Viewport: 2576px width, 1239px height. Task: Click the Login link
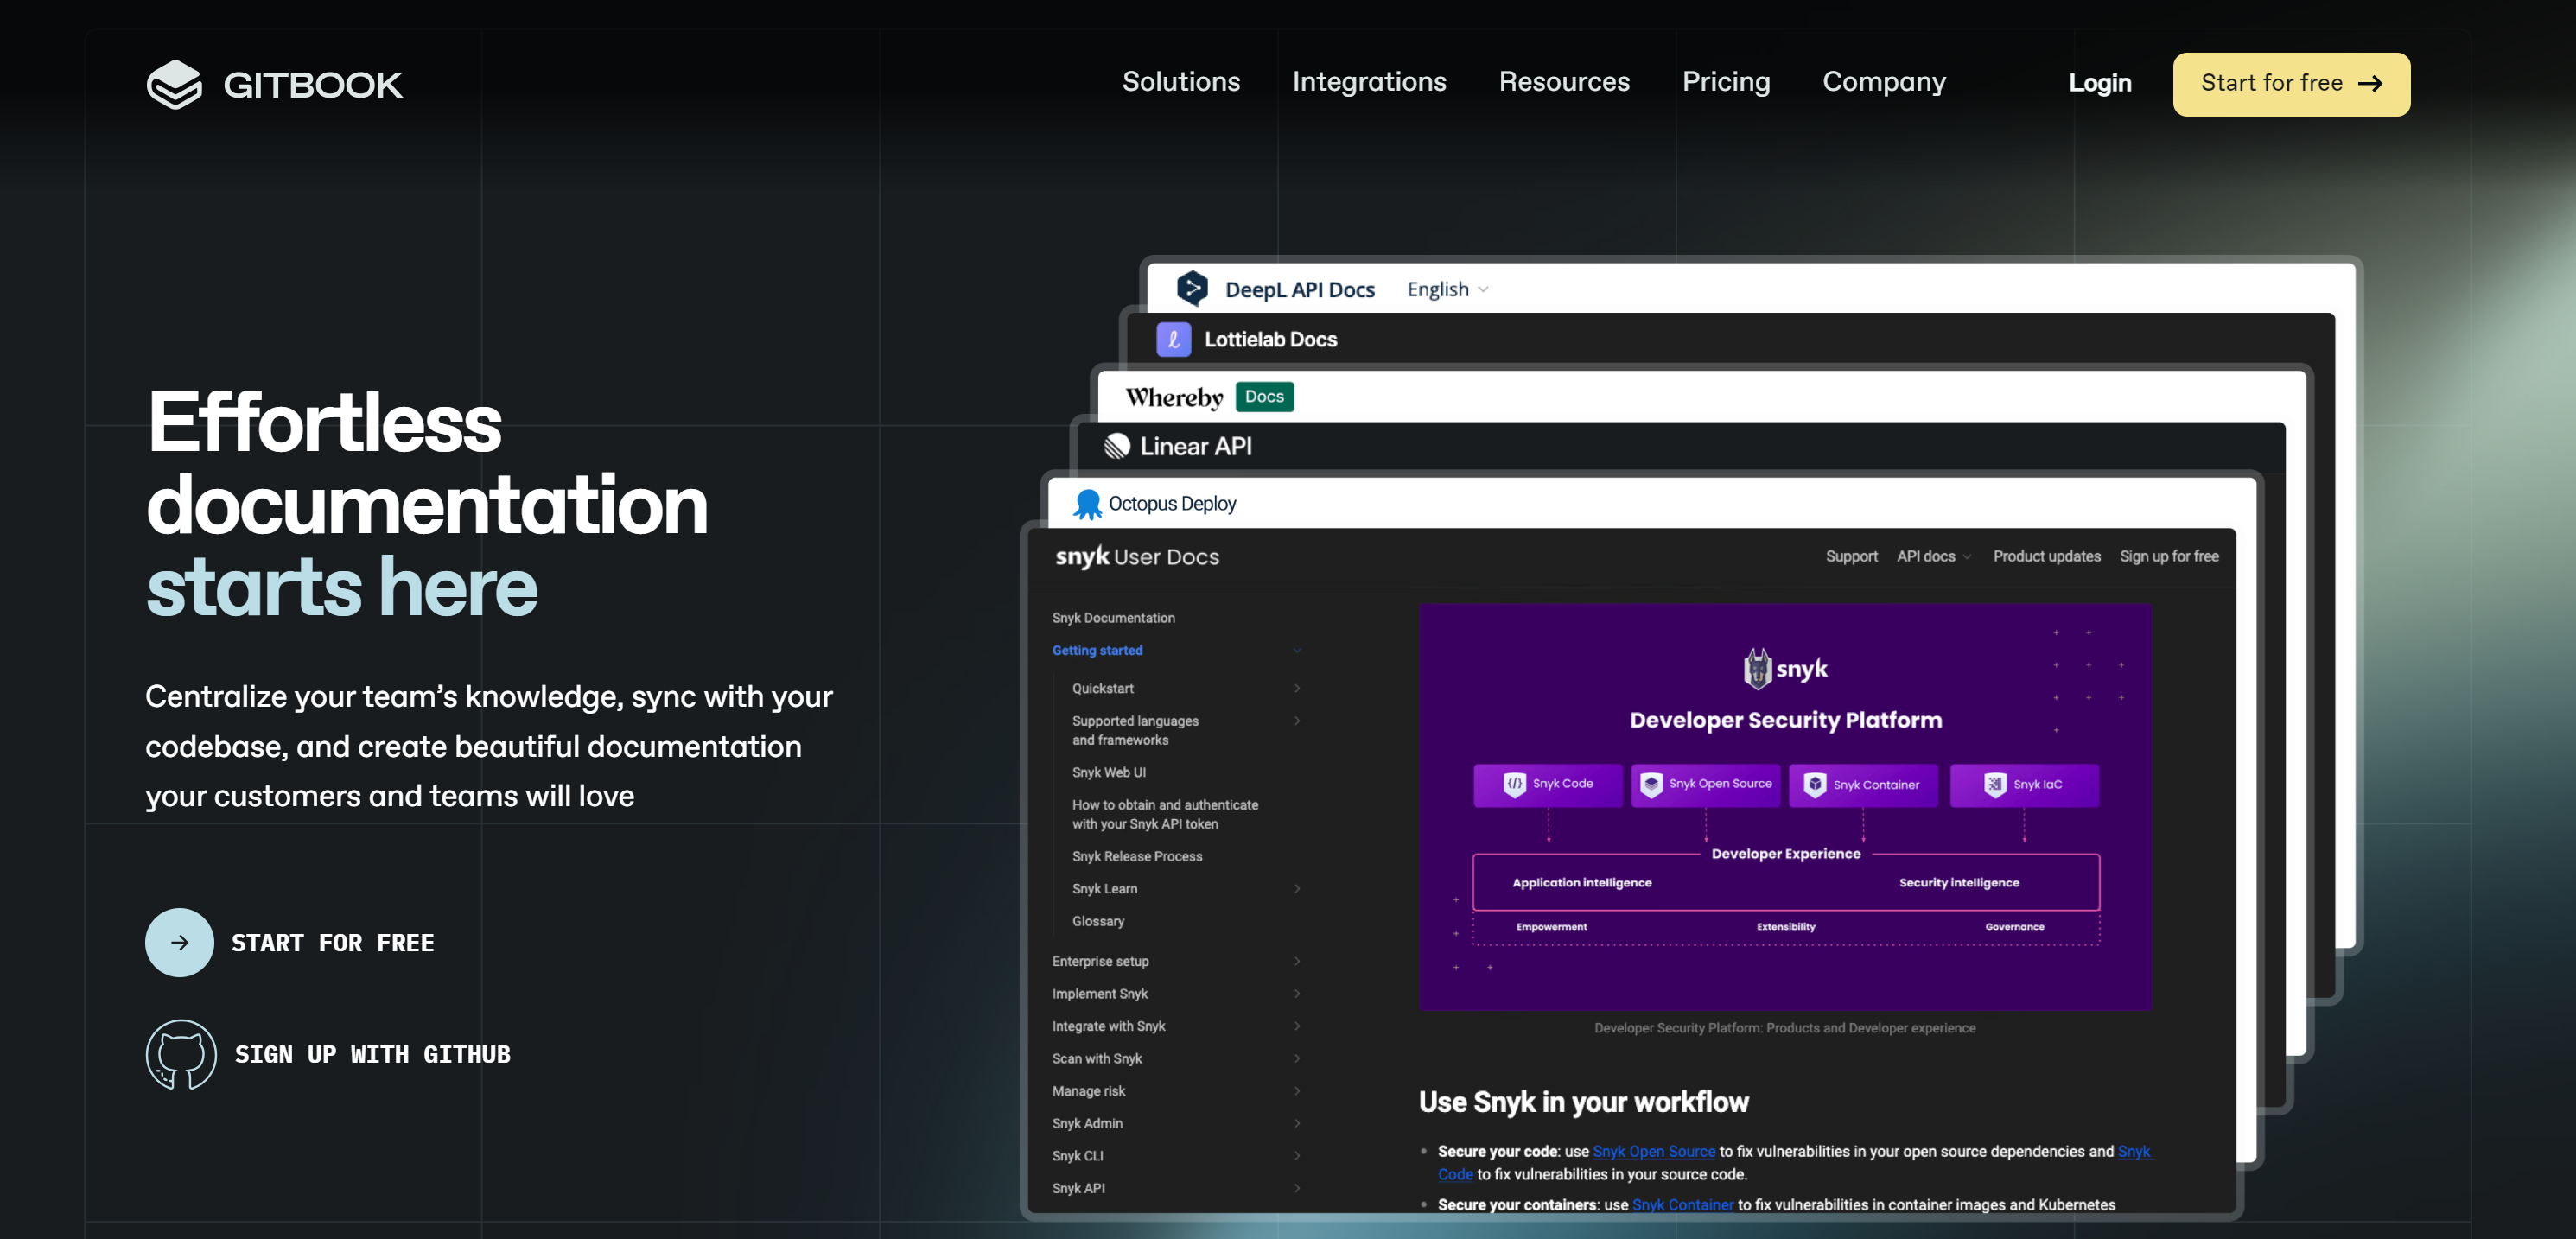pos(2100,83)
